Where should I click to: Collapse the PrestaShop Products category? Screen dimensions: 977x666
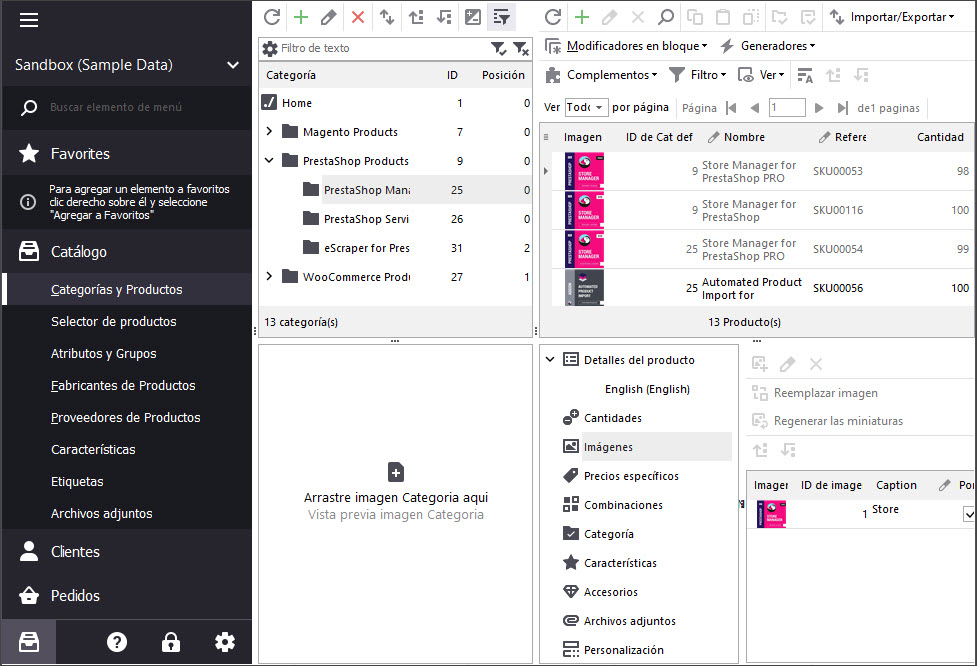tap(269, 160)
